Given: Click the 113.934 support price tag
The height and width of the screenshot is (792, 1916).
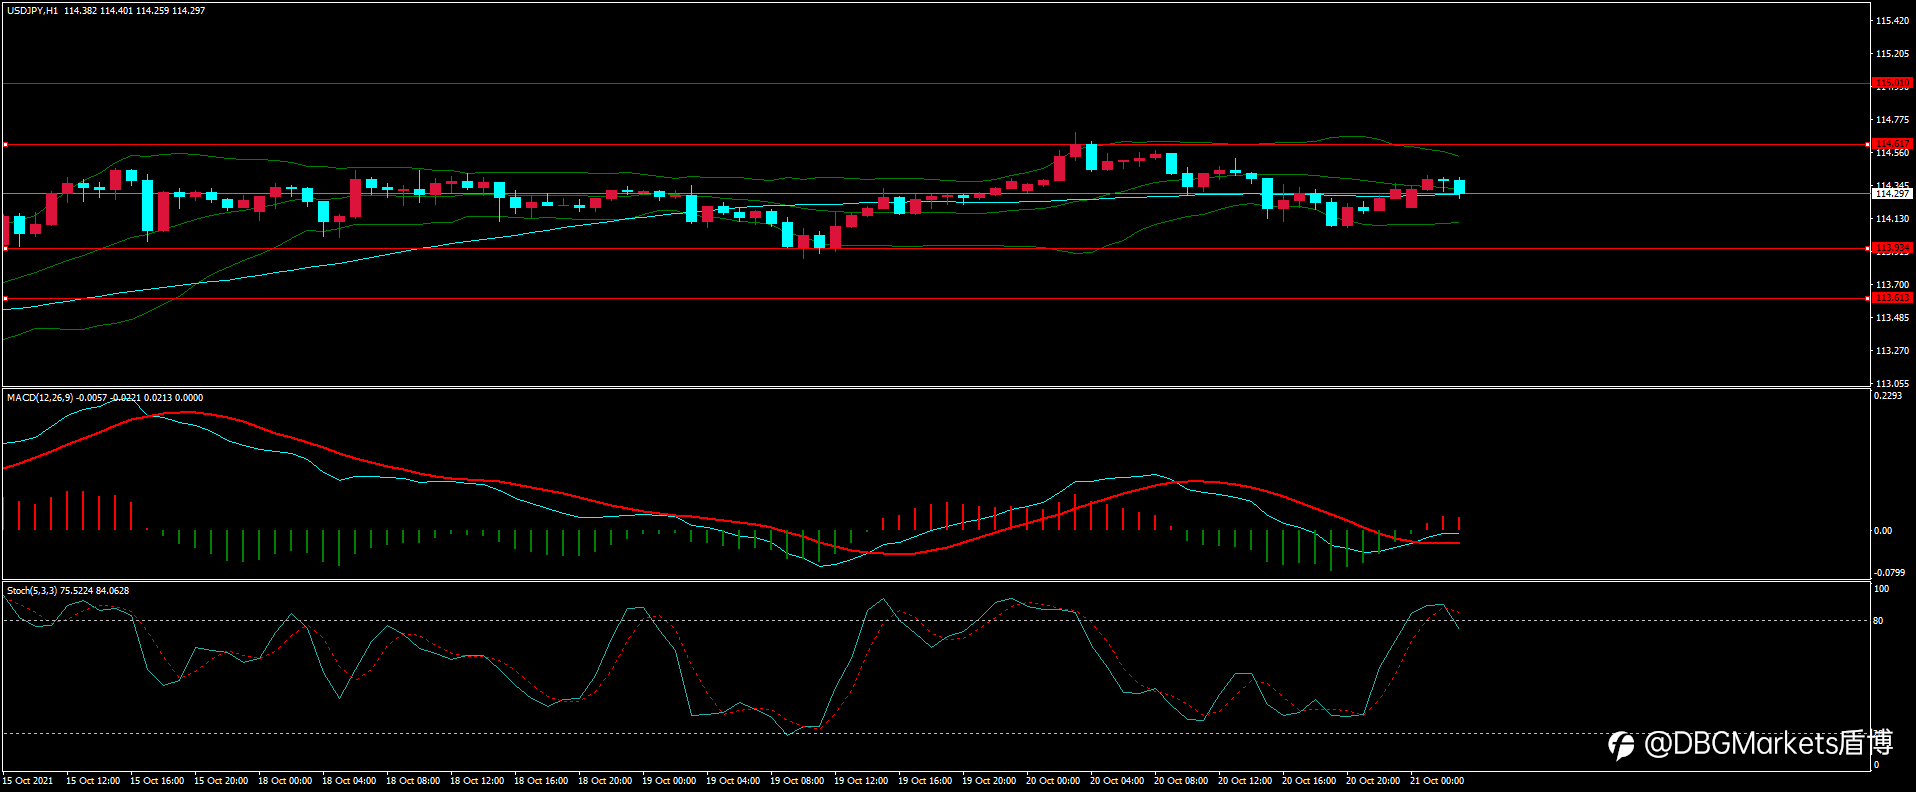Looking at the screenshot, I should 1892,248.
